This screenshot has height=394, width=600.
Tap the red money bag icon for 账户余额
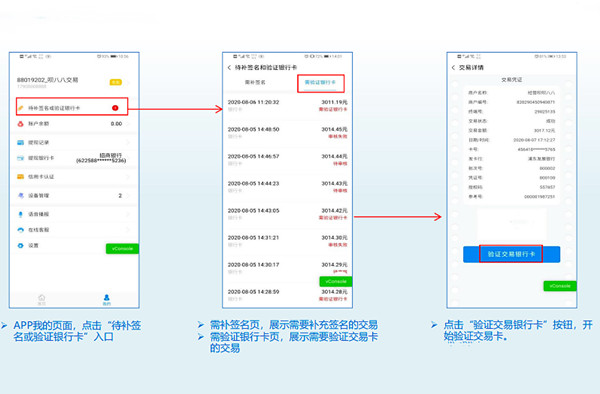tap(21, 124)
